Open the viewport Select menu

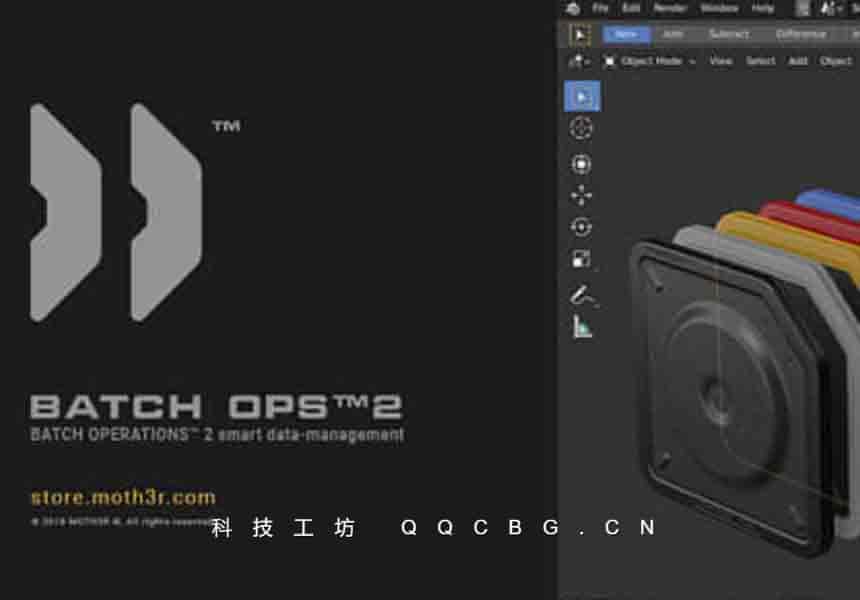[760, 61]
